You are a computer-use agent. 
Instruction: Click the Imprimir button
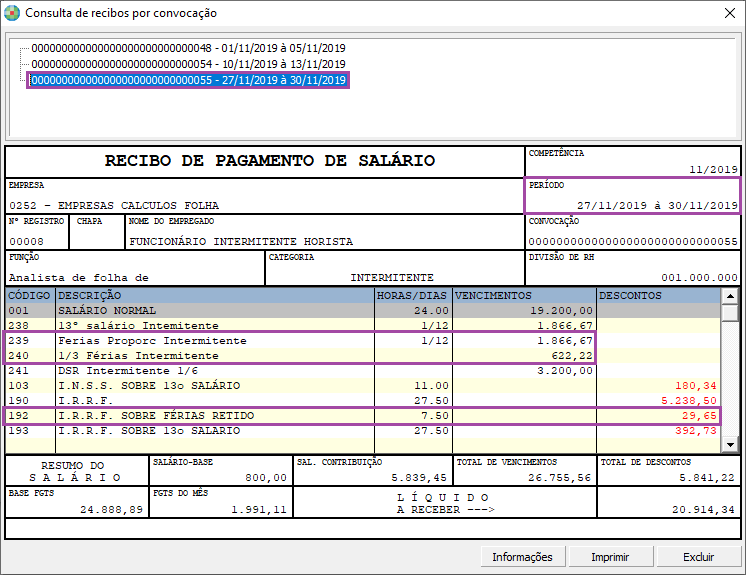(610, 557)
